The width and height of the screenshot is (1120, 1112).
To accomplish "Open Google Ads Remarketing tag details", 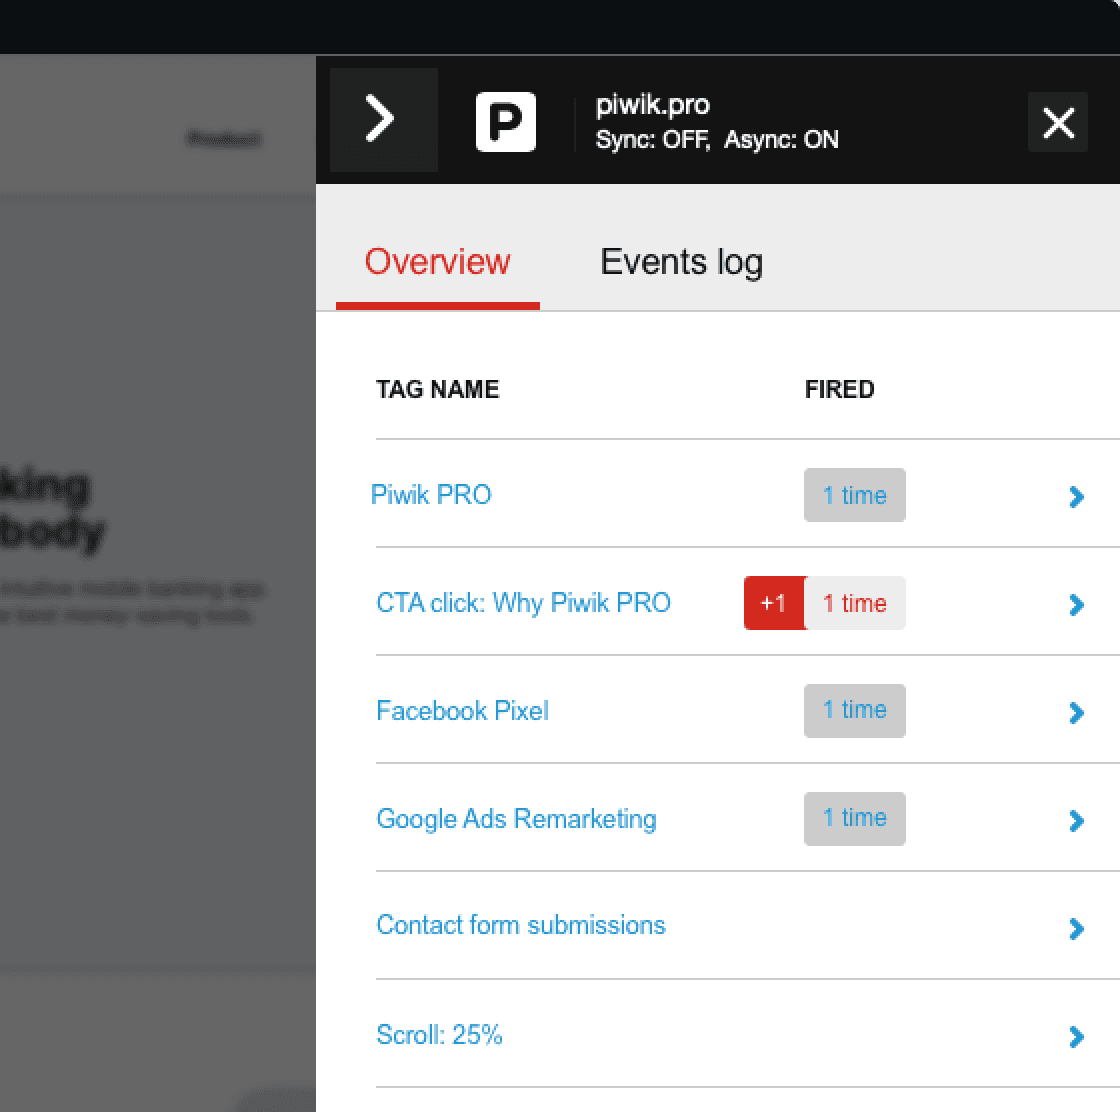I will point(516,819).
